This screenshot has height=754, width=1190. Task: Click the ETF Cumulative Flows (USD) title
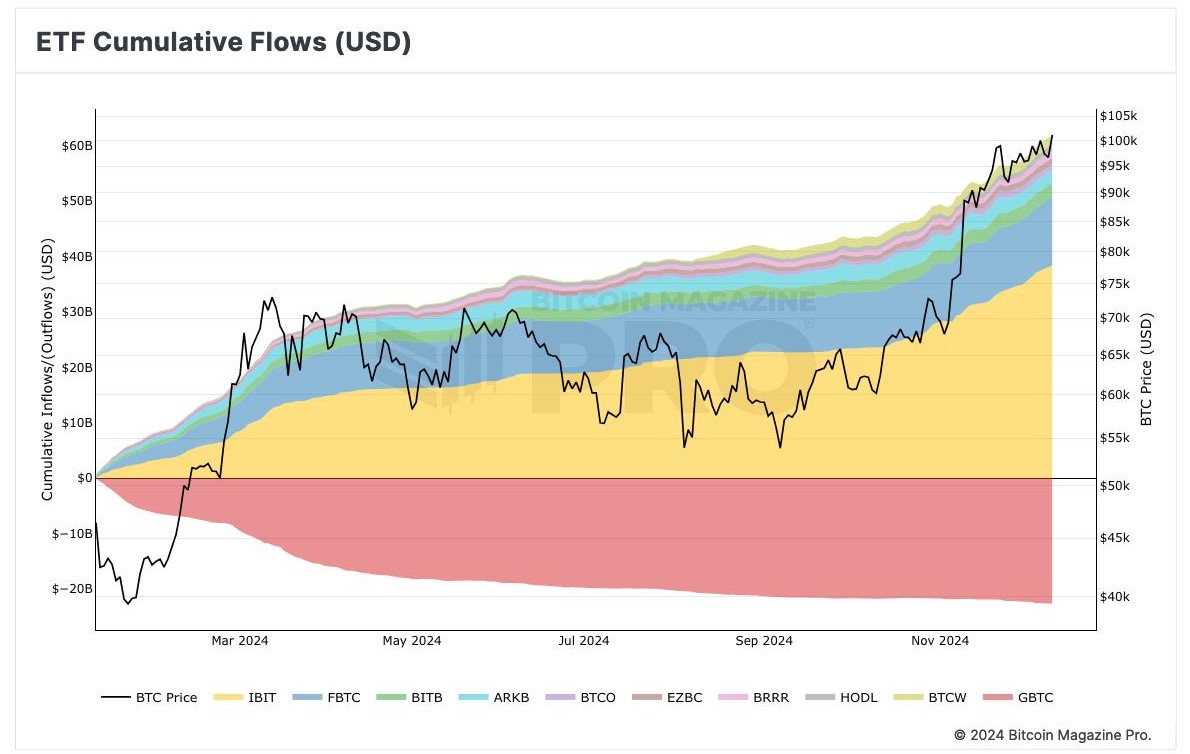(224, 42)
